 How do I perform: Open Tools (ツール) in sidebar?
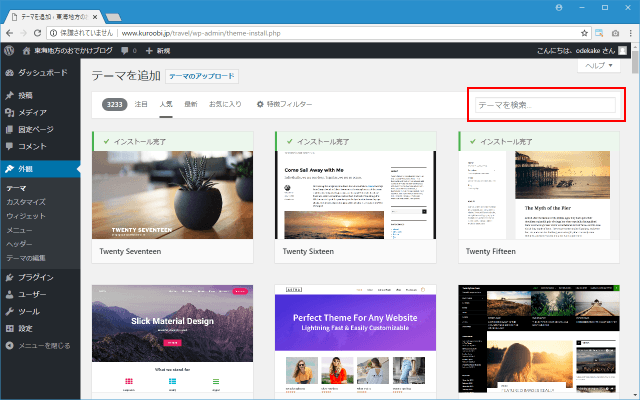coord(28,311)
